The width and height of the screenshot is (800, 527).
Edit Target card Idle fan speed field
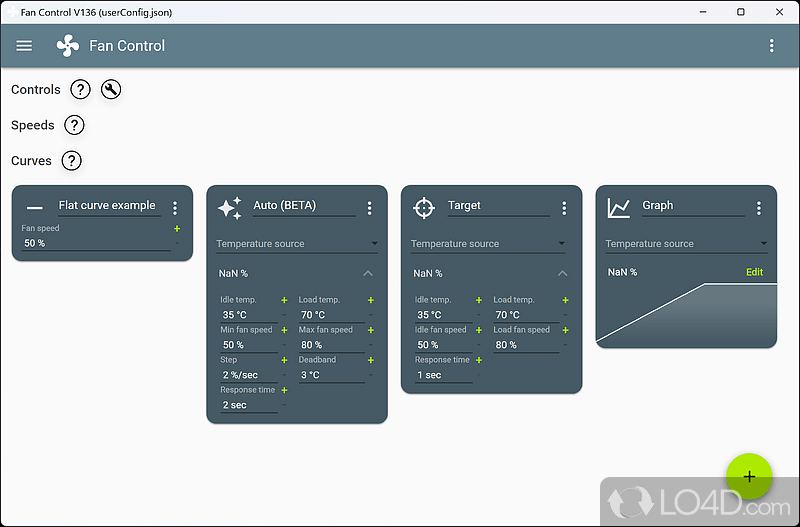click(443, 345)
